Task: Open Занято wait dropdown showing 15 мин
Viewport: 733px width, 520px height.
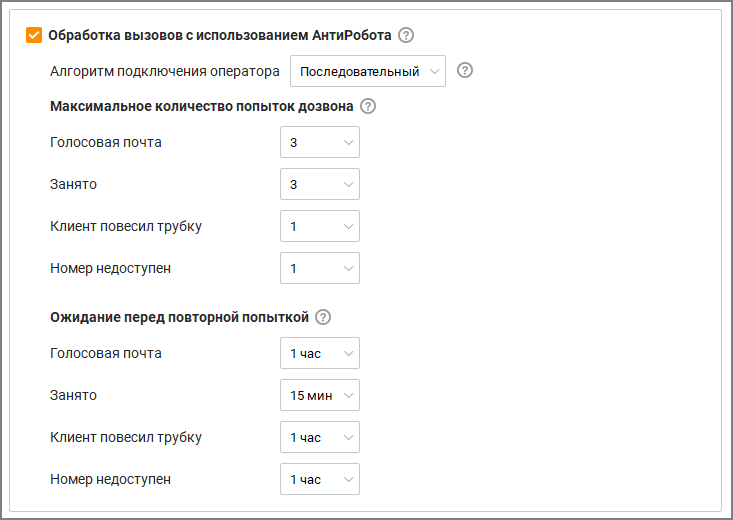Action: 320,395
